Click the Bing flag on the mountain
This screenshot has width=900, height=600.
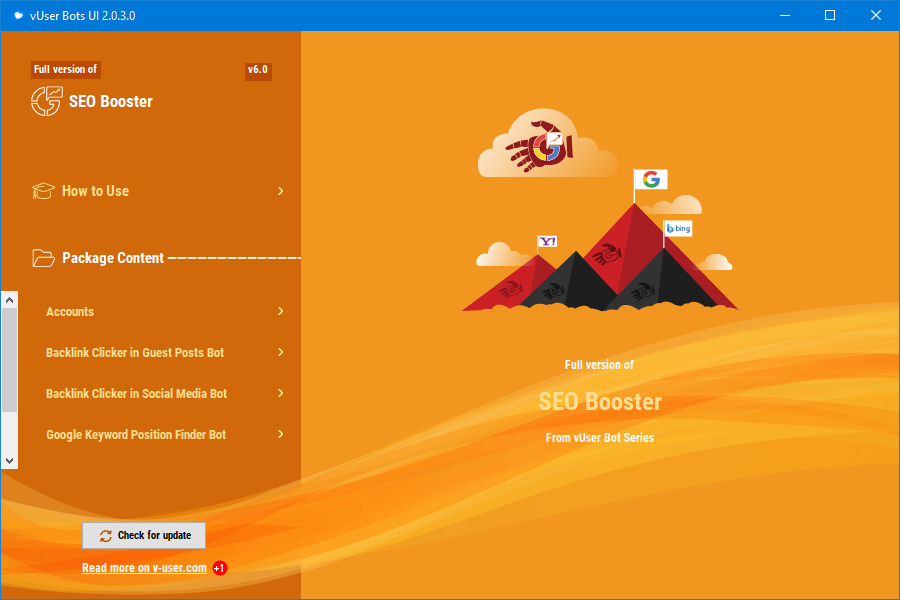tap(679, 229)
